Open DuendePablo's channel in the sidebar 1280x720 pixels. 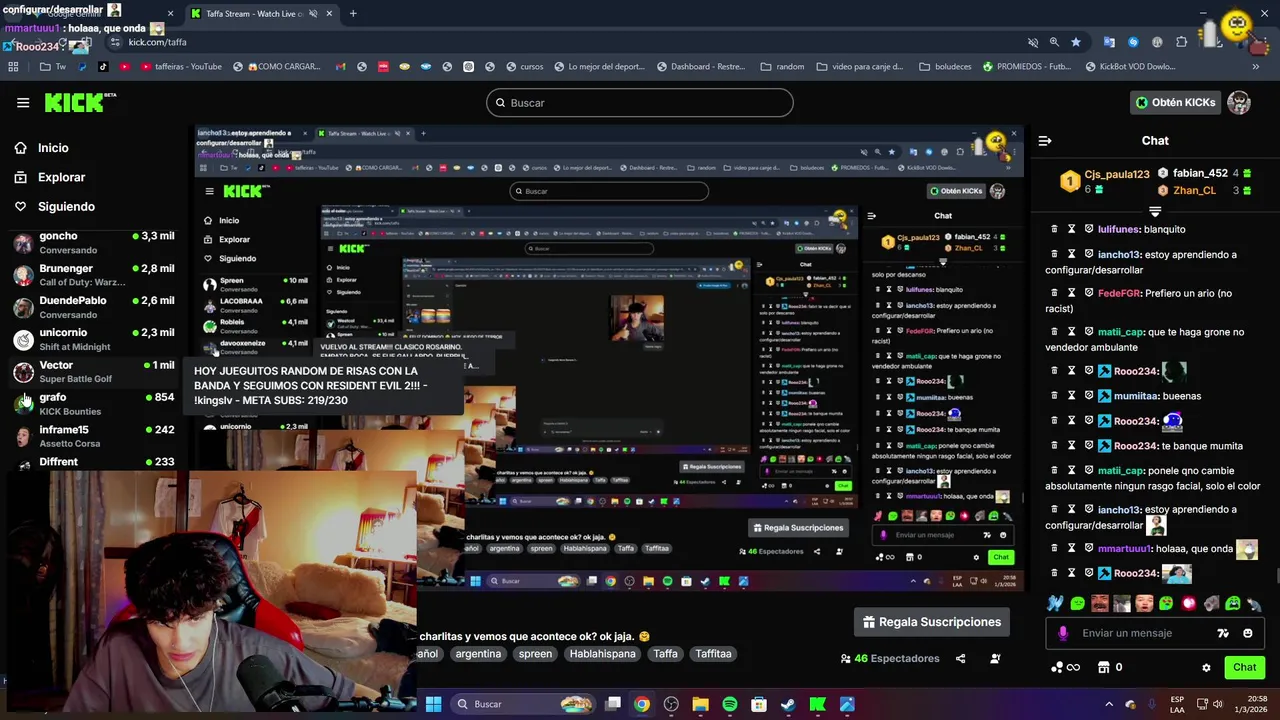(x=94, y=307)
